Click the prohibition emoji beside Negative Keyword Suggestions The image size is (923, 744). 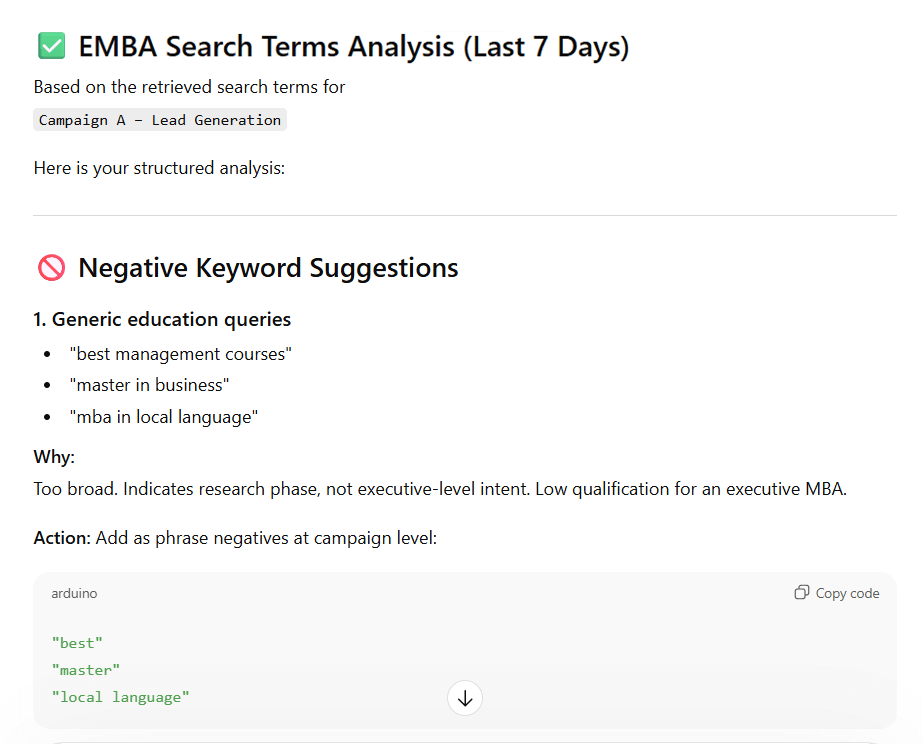pos(50,267)
